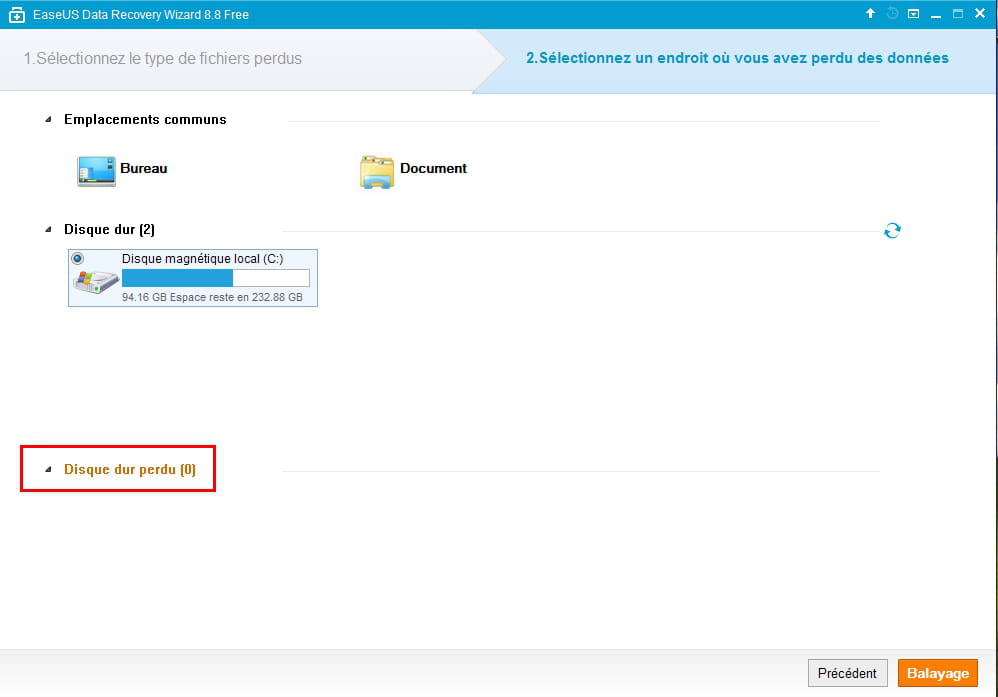Select the Document folder icon
The image size is (998, 697).
[377, 172]
